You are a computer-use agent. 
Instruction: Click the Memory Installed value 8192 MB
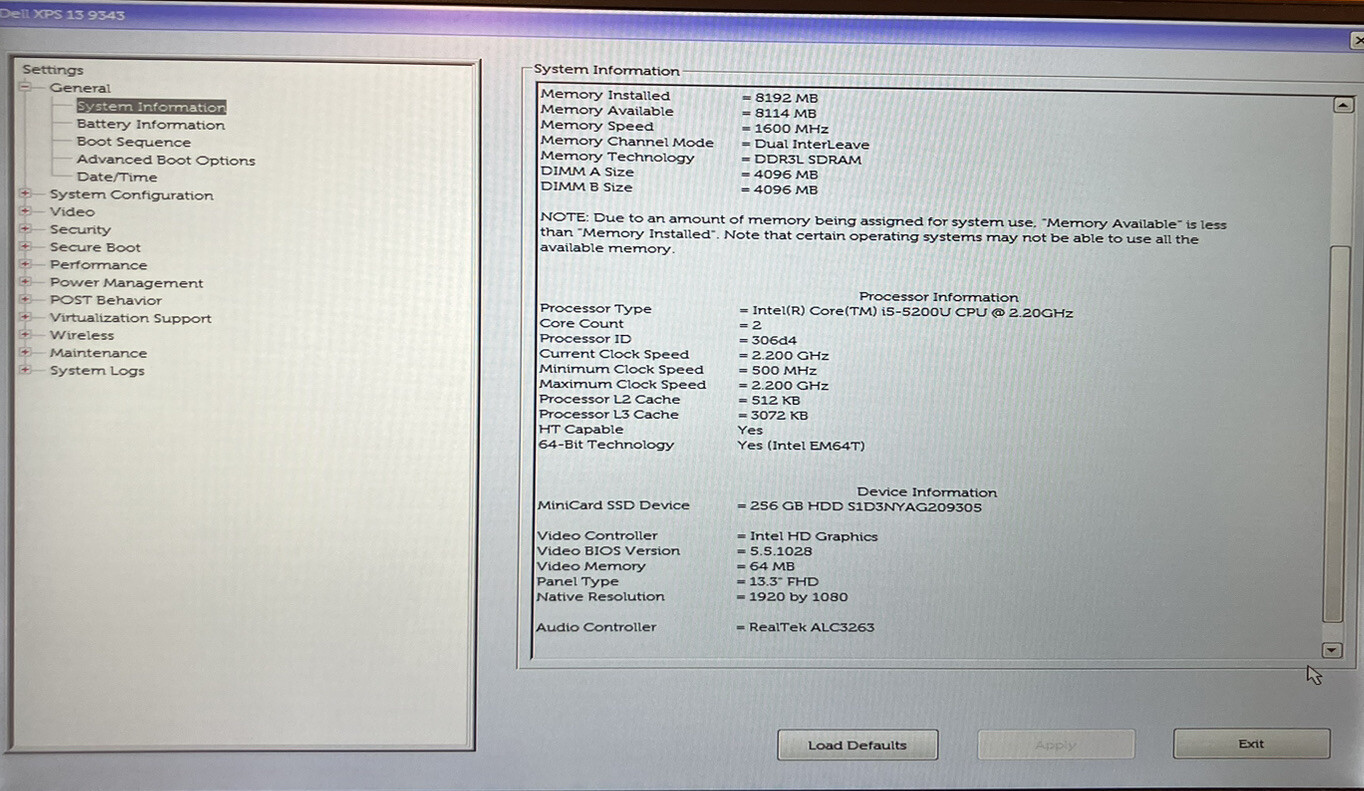tap(786, 98)
